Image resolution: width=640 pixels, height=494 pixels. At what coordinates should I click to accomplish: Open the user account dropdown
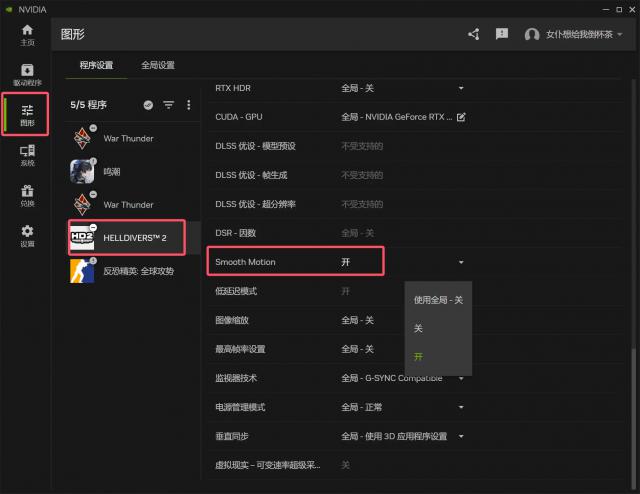tap(574, 34)
